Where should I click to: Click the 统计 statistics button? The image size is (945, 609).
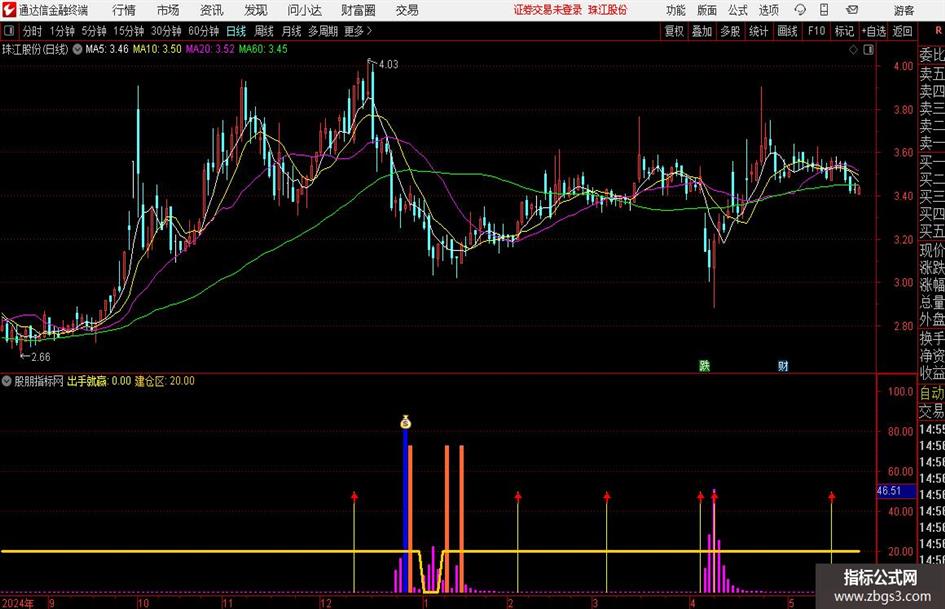point(758,31)
